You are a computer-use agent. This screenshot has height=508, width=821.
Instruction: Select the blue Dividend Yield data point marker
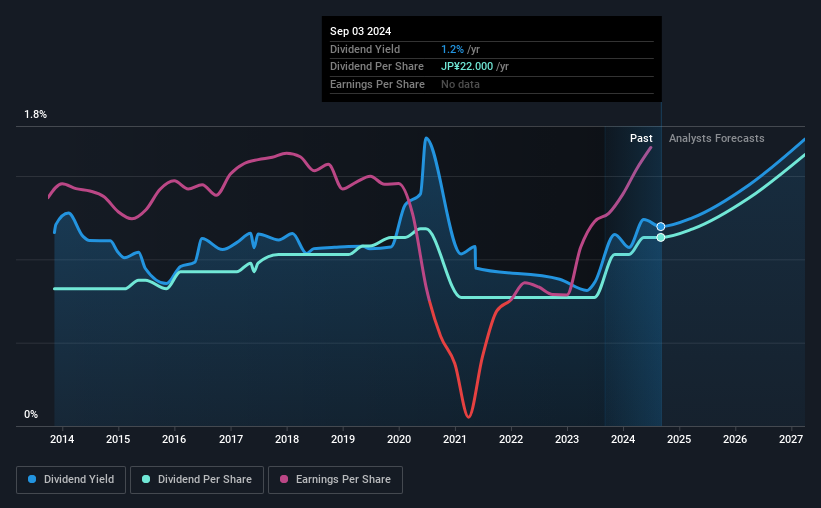pos(661,227)
